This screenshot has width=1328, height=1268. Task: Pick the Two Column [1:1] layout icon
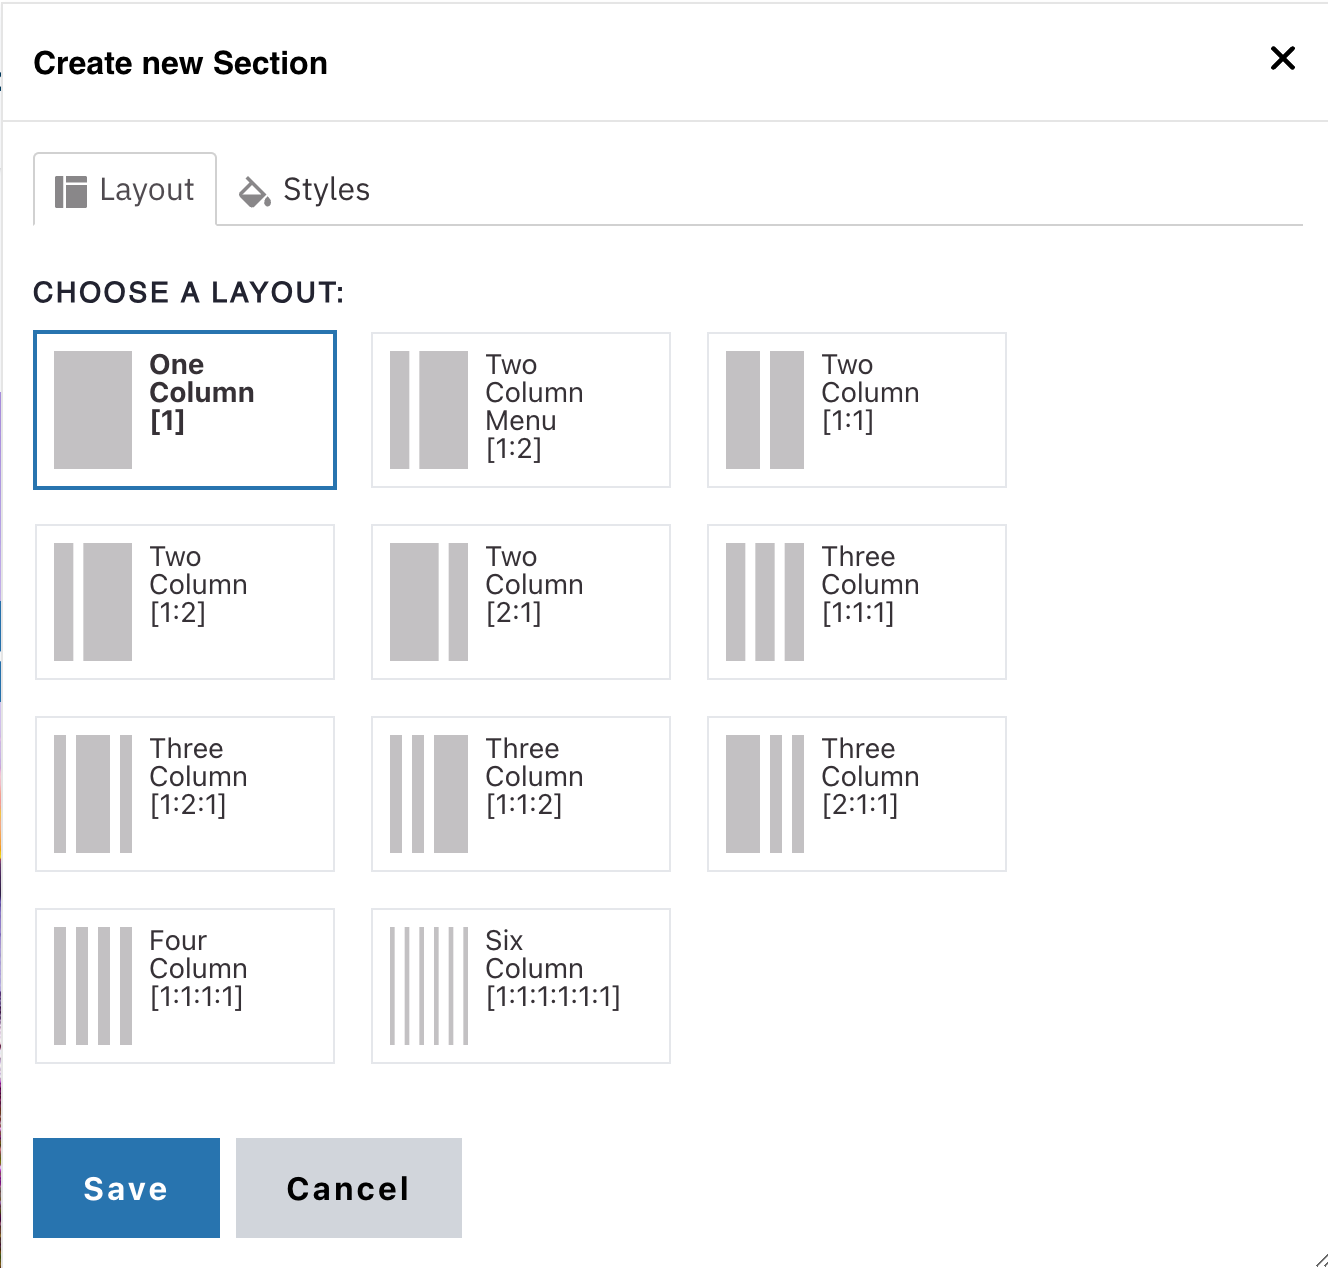[765, 410]
